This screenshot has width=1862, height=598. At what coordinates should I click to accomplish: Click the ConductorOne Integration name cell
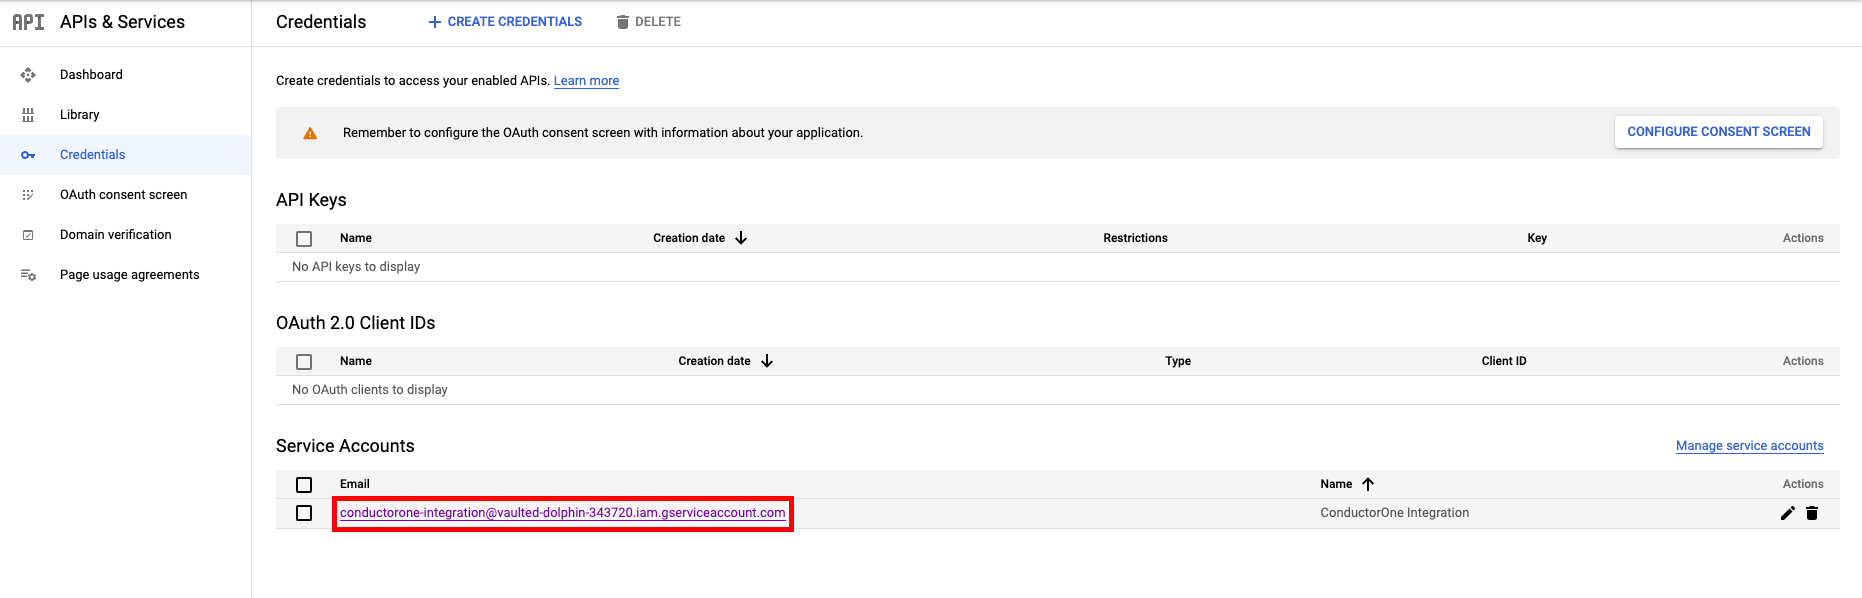1394,513
